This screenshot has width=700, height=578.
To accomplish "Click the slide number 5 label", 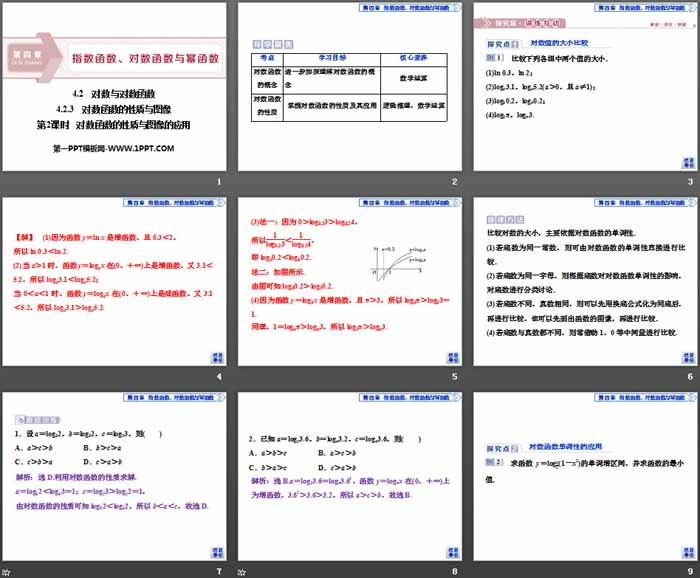I will [454, 377].
